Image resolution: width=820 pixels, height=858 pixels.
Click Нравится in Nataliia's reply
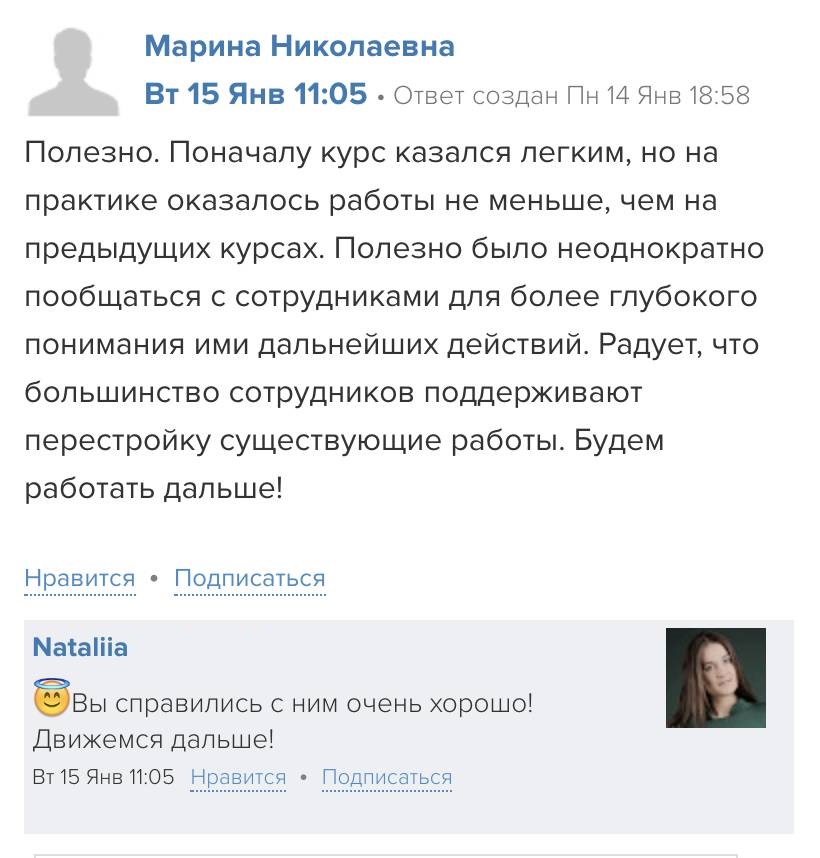click(238, 777)
